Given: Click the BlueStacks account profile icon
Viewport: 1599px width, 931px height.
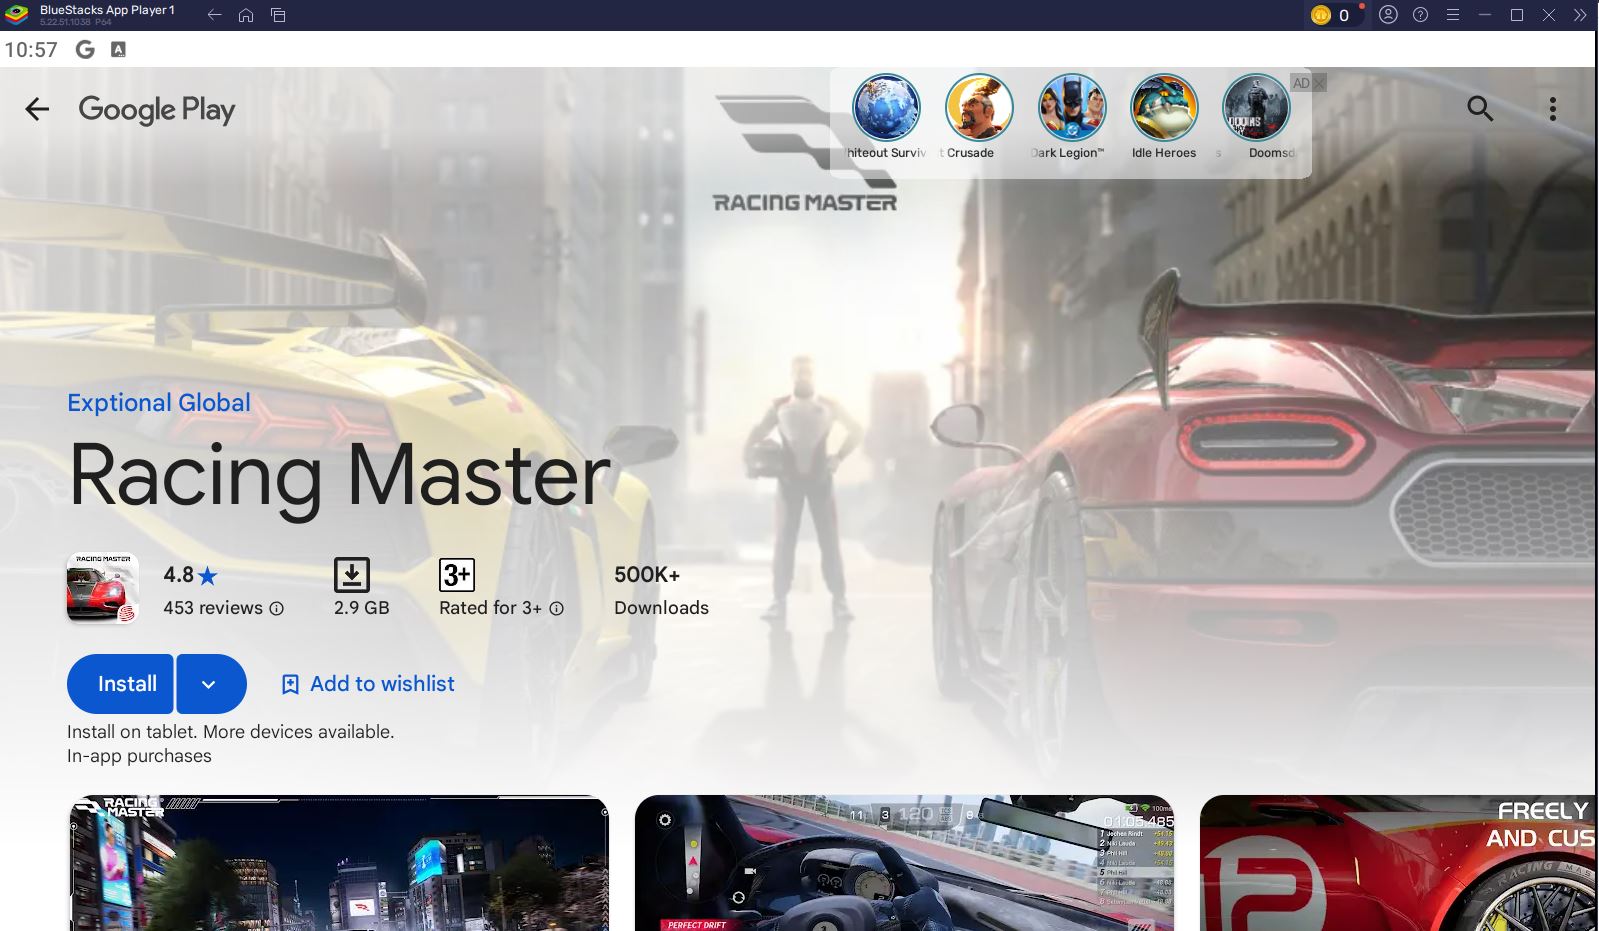Looking at the screenshot, I should click(x=1388, y=15).
